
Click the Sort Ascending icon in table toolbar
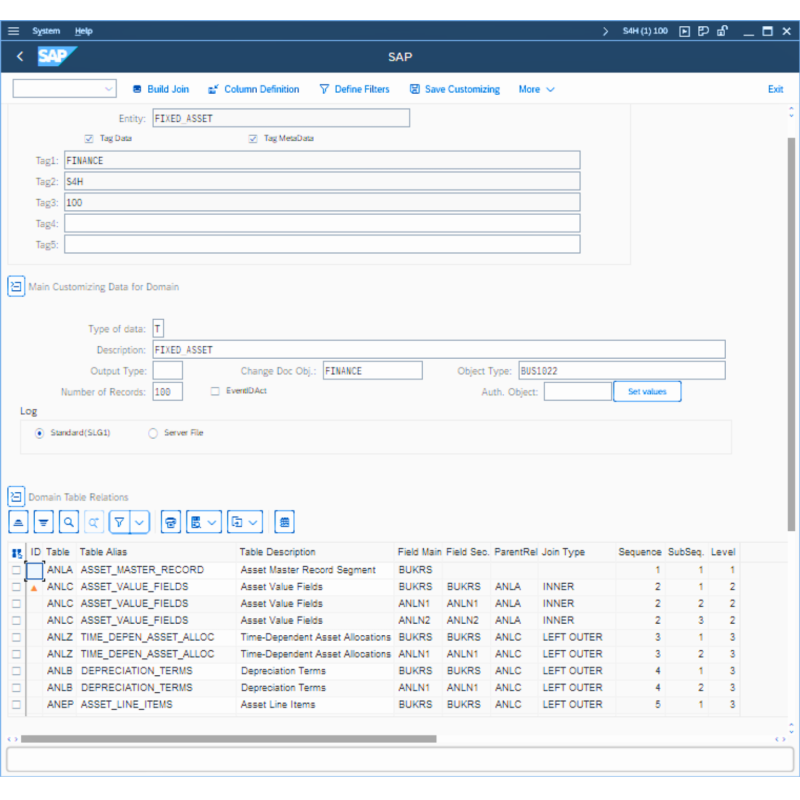pyautogui.click(x=20, y=522)
